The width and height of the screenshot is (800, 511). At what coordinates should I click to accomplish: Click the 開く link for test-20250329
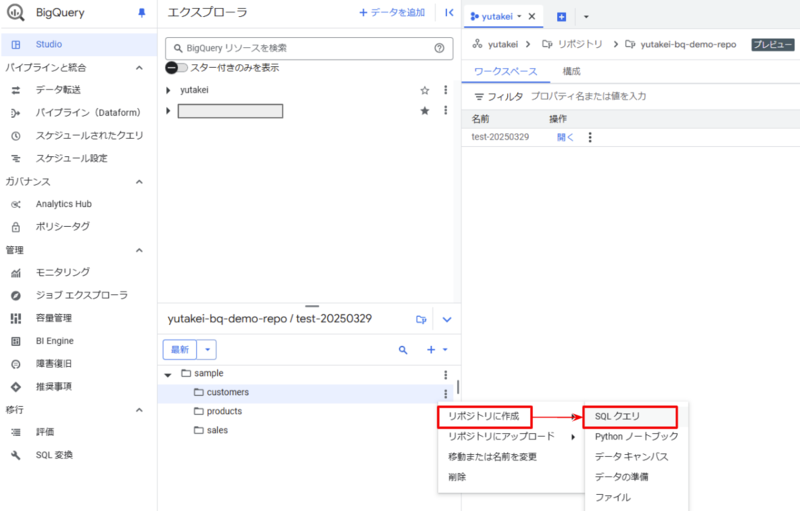point(565,137)
